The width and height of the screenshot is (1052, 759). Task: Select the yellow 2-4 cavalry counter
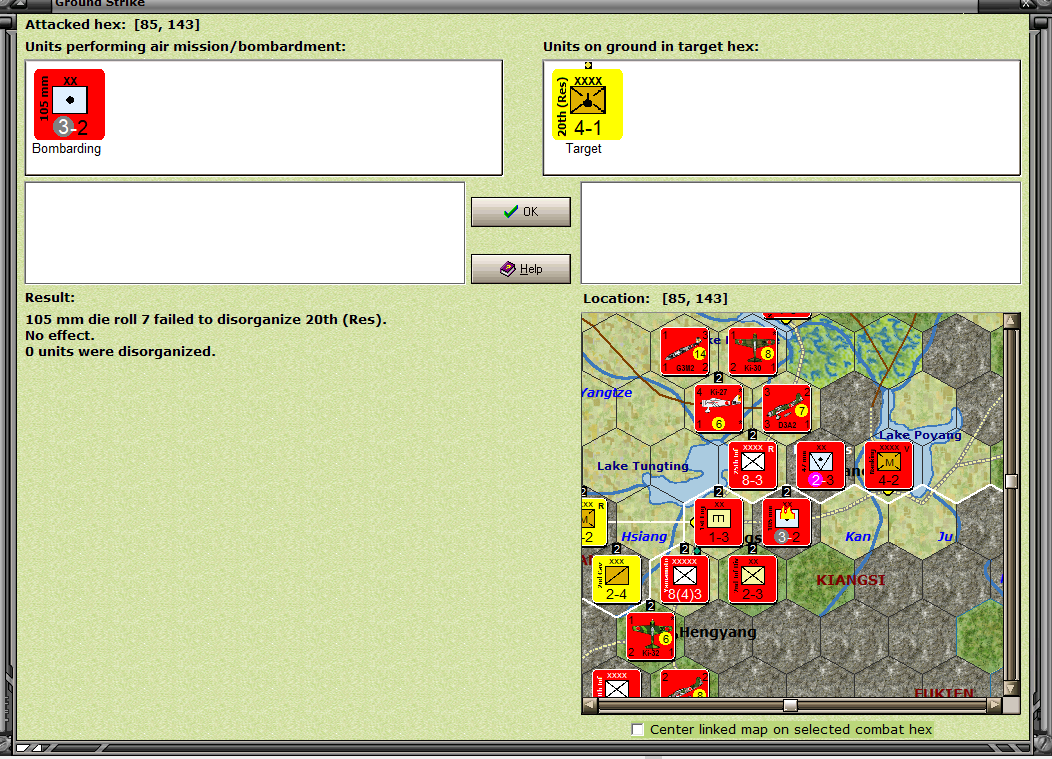point(617,579)
